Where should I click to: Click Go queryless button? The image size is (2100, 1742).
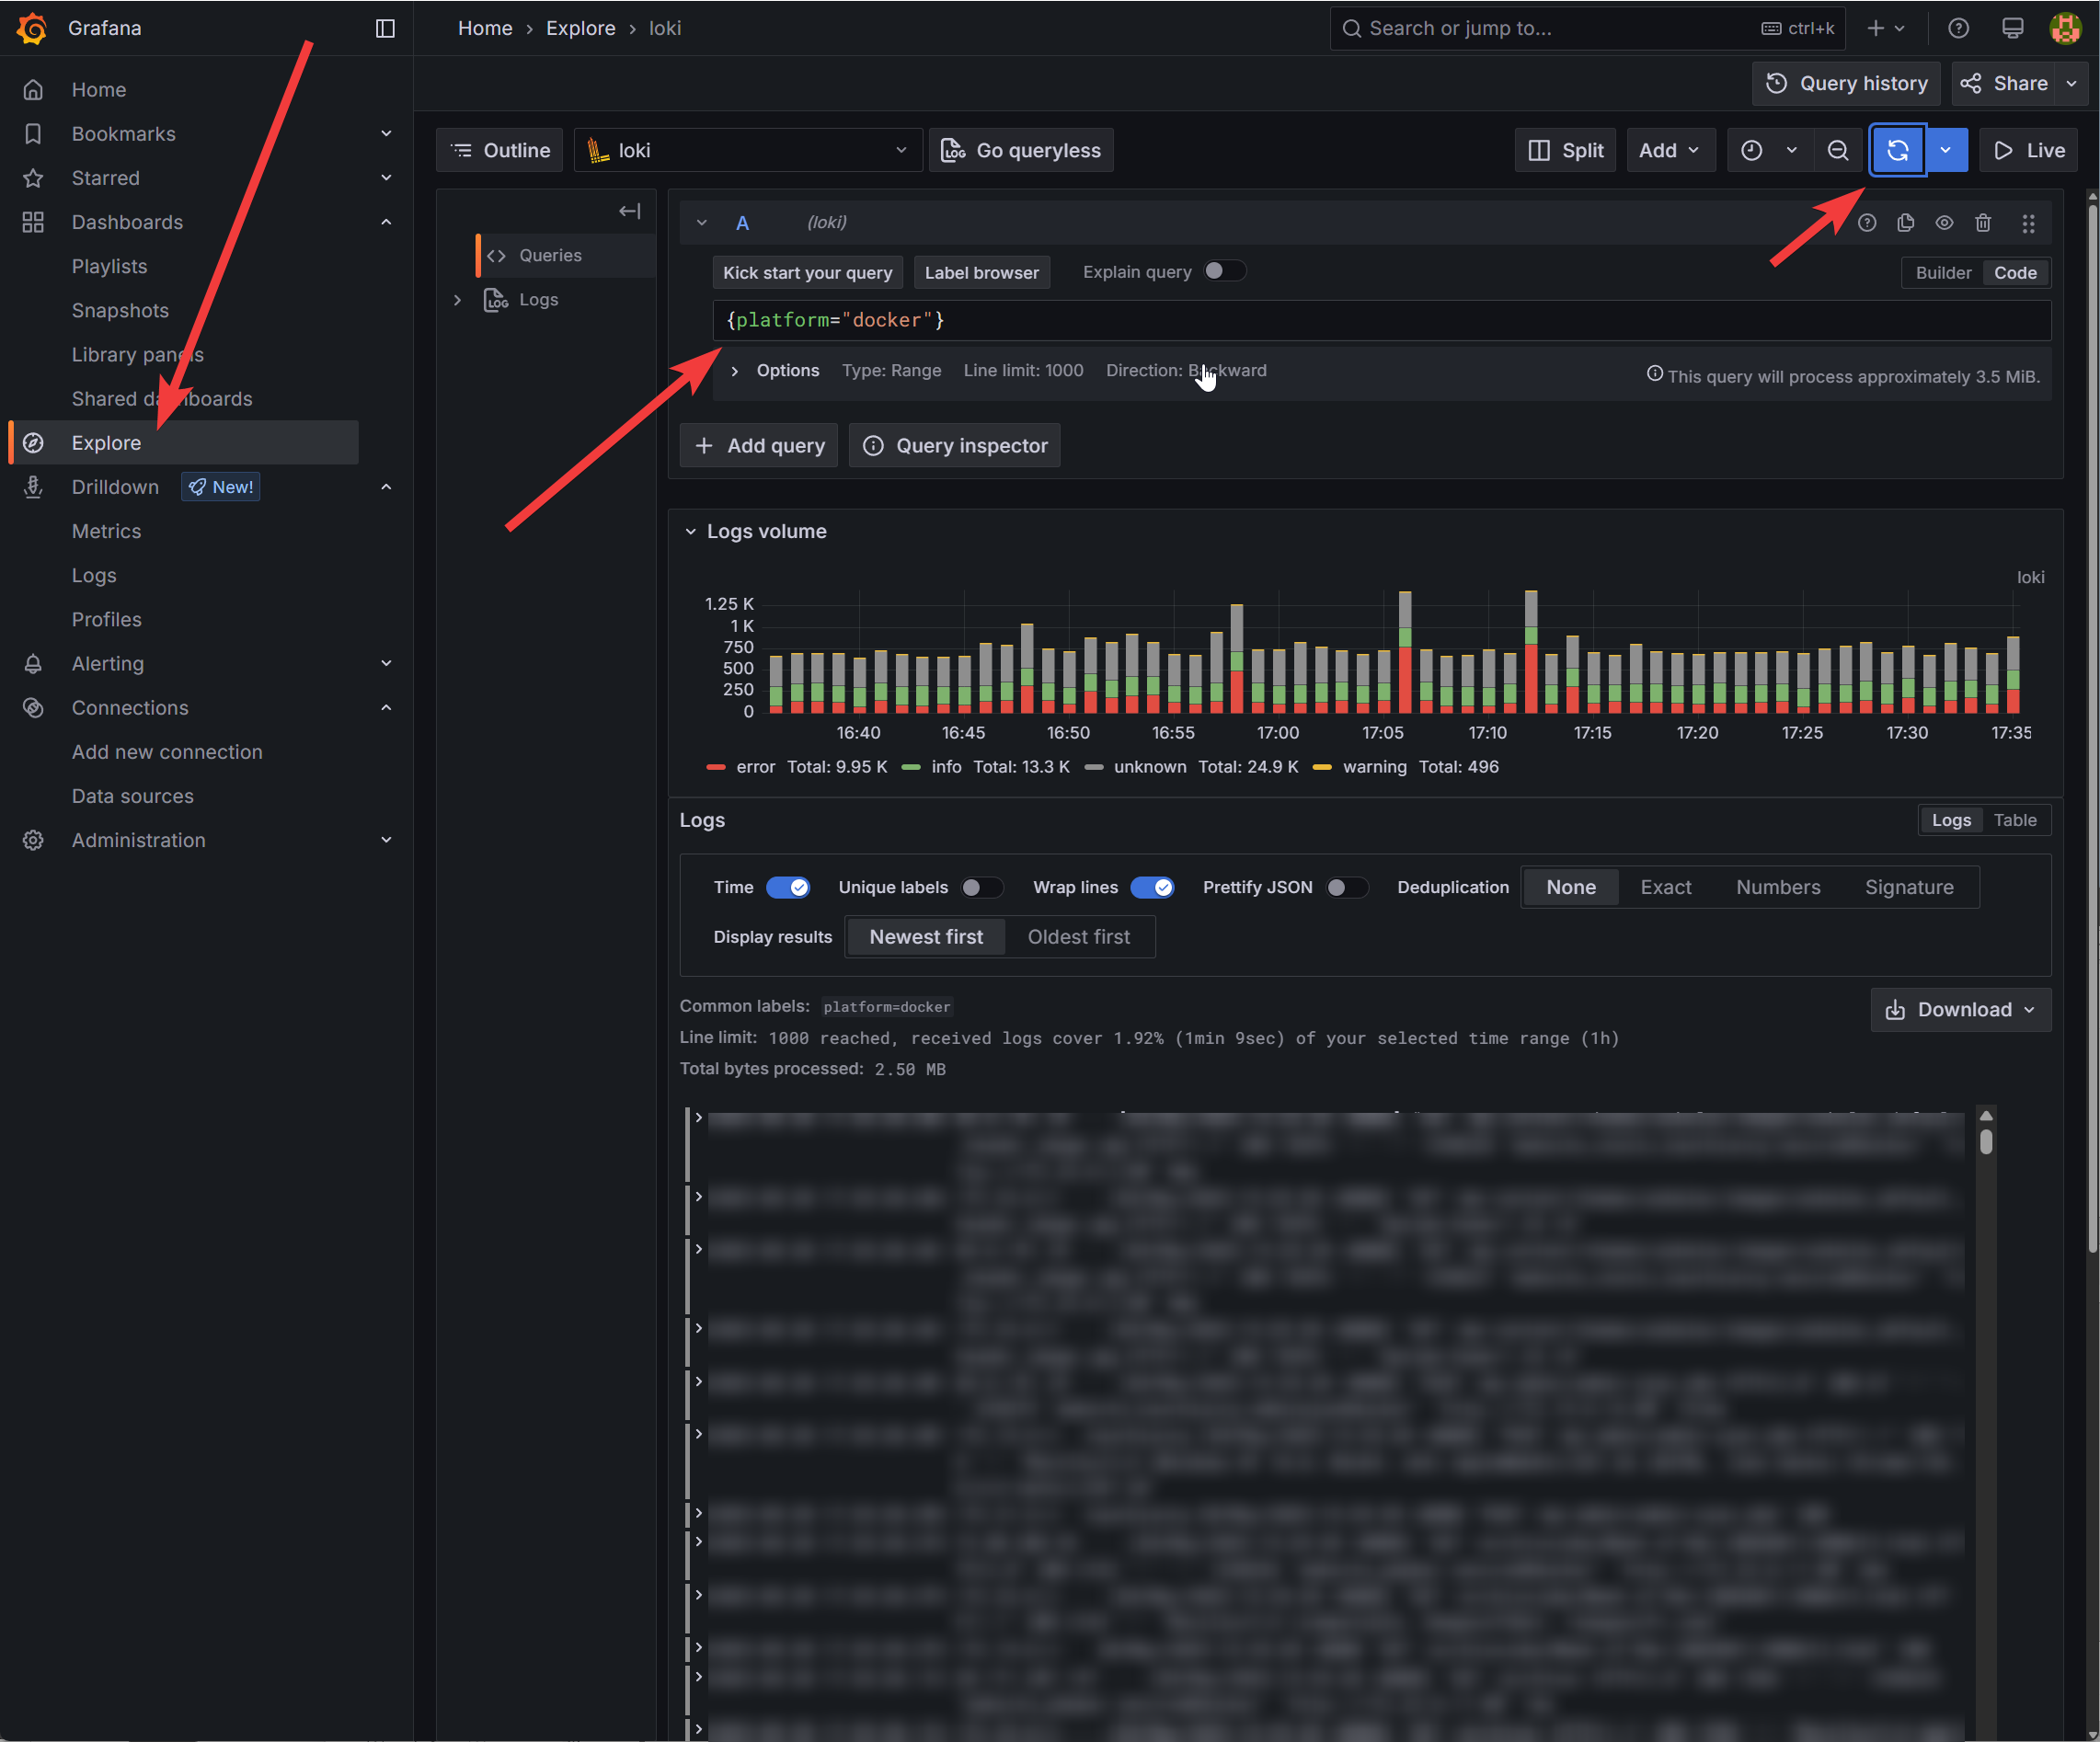pyautogui.click(x=1021, y=150)
